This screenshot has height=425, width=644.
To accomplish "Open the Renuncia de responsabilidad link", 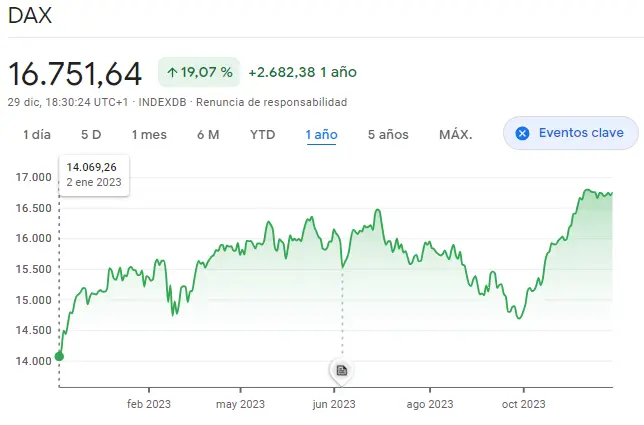I will click(271, 102).
